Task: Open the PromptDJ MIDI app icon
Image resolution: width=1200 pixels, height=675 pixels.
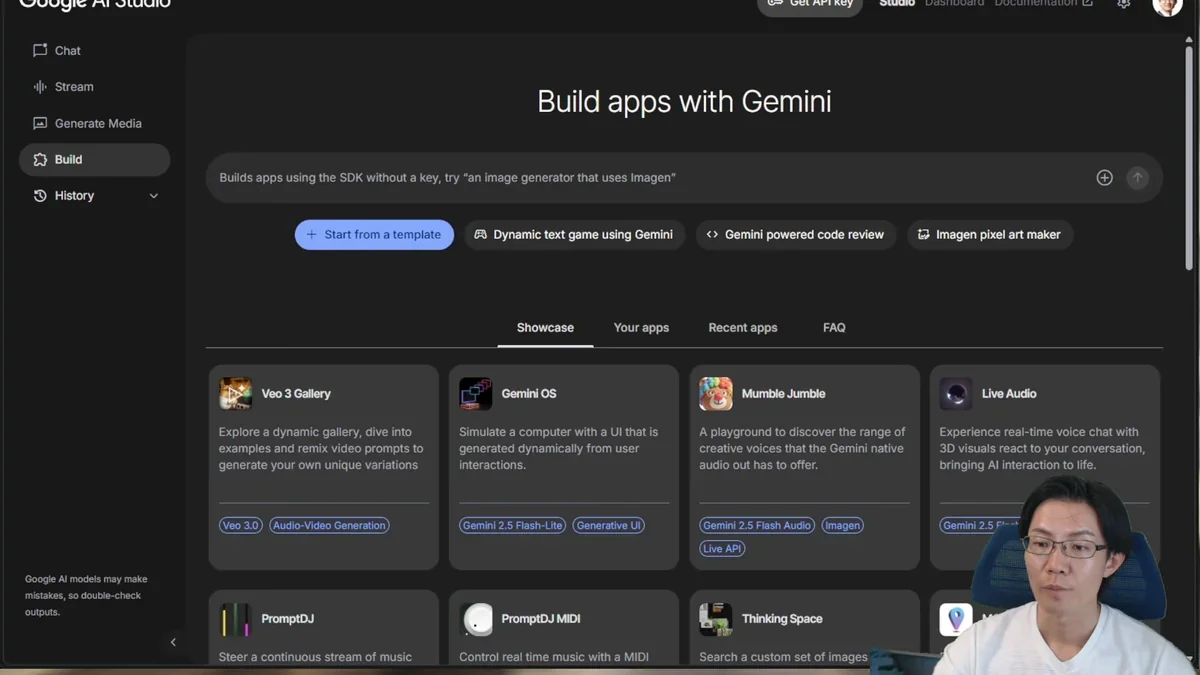Action: [476, 619]
